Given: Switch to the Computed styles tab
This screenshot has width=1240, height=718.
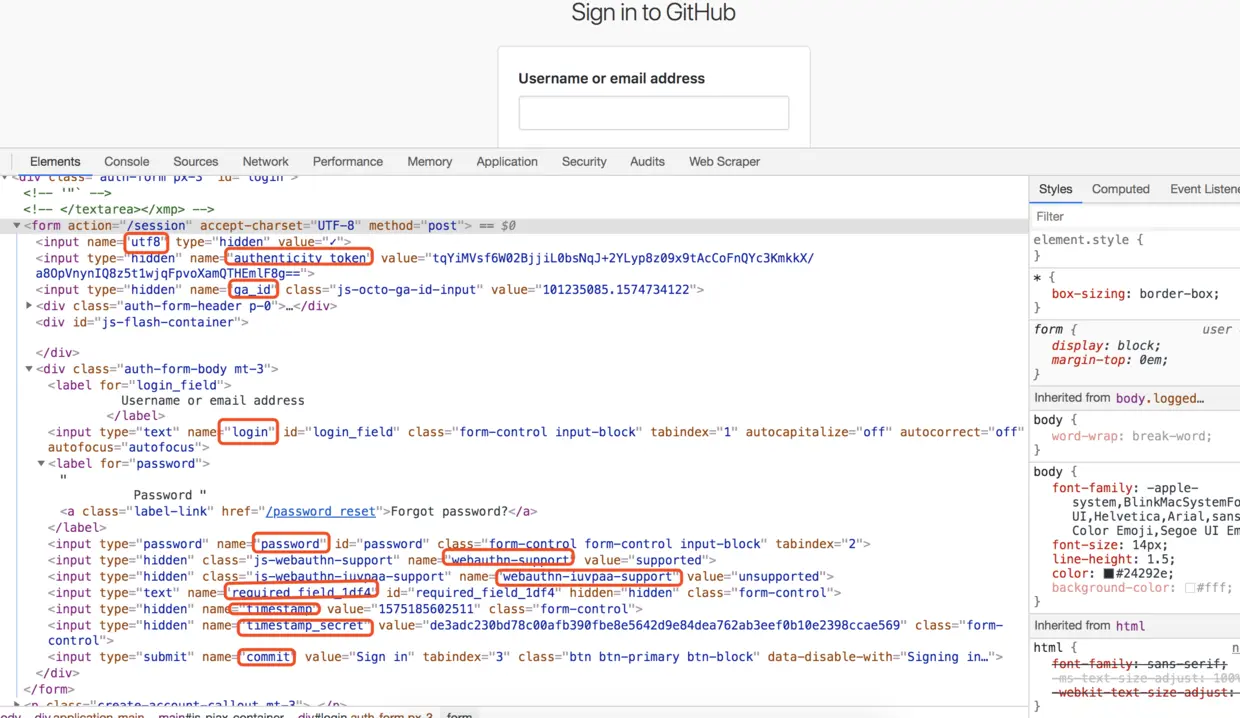Looking at the screenshot, I should pos(1120,189).
